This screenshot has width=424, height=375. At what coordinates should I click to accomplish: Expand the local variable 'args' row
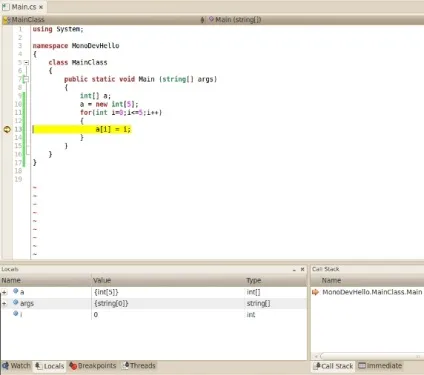point(4,304)
